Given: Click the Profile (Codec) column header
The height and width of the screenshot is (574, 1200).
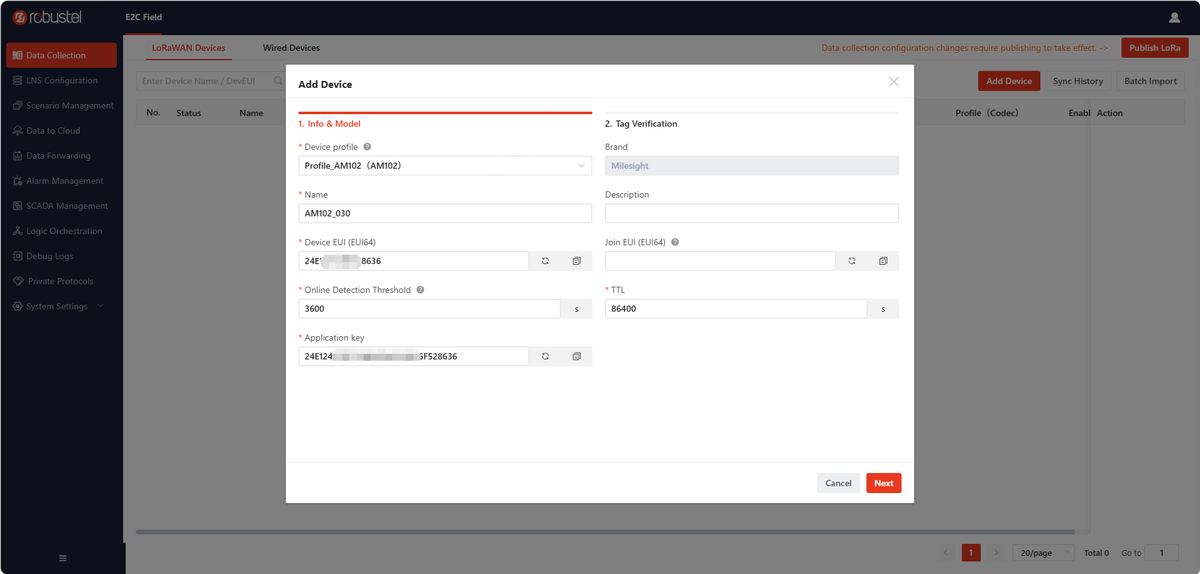Looking at the screenshot, I should point(987,113).
